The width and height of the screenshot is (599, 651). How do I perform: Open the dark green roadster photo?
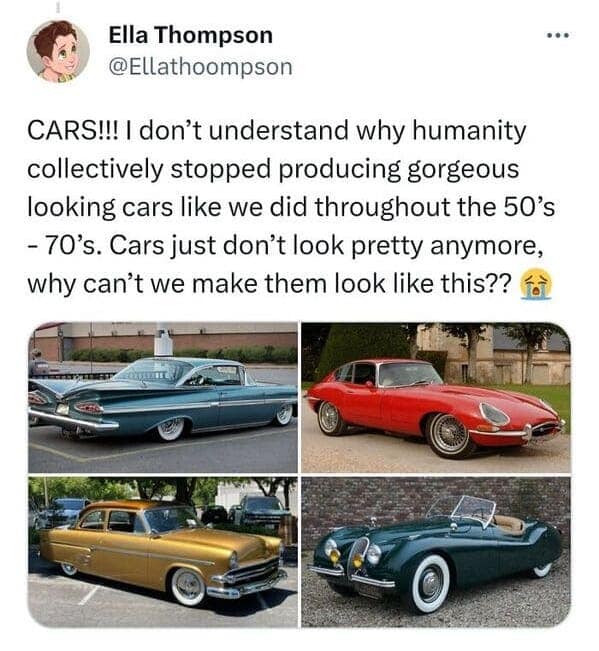436,552
